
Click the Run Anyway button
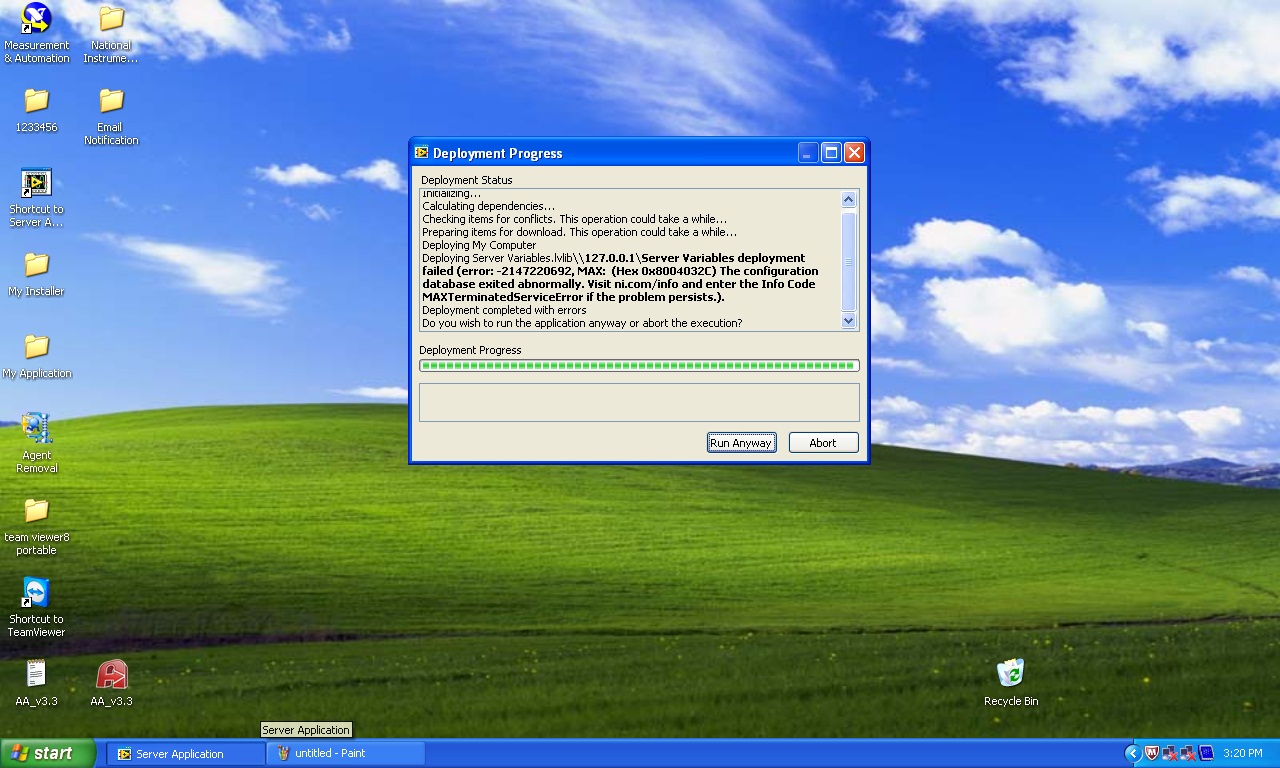741,443
